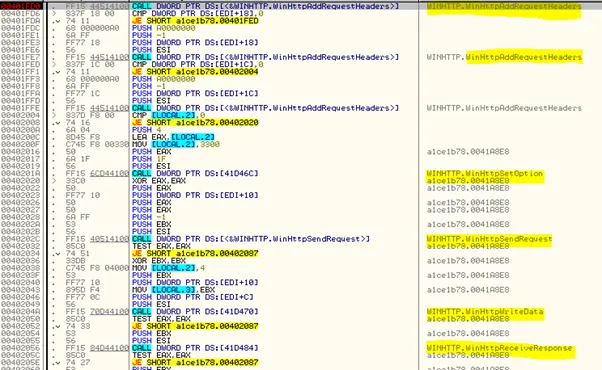Select the highlighted address 00401FD0 row

coord(301,6)
